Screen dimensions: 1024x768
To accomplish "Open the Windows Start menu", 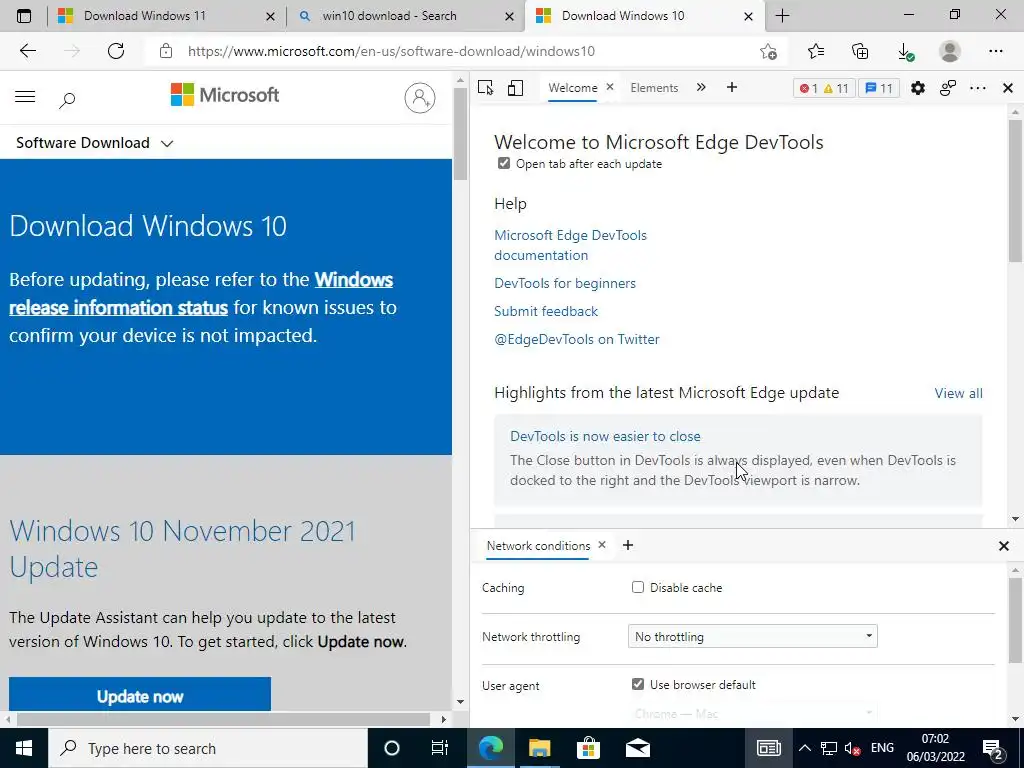I will (24, 748).
